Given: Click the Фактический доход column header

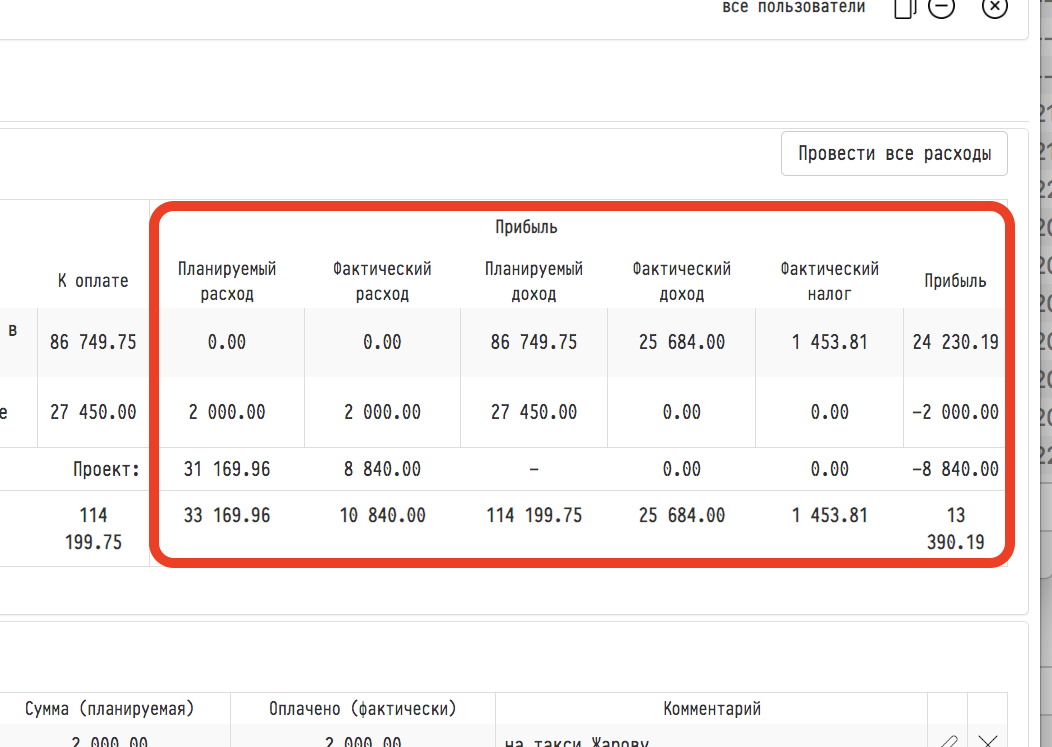Looking at the screenshot, I should coord(681,281).
